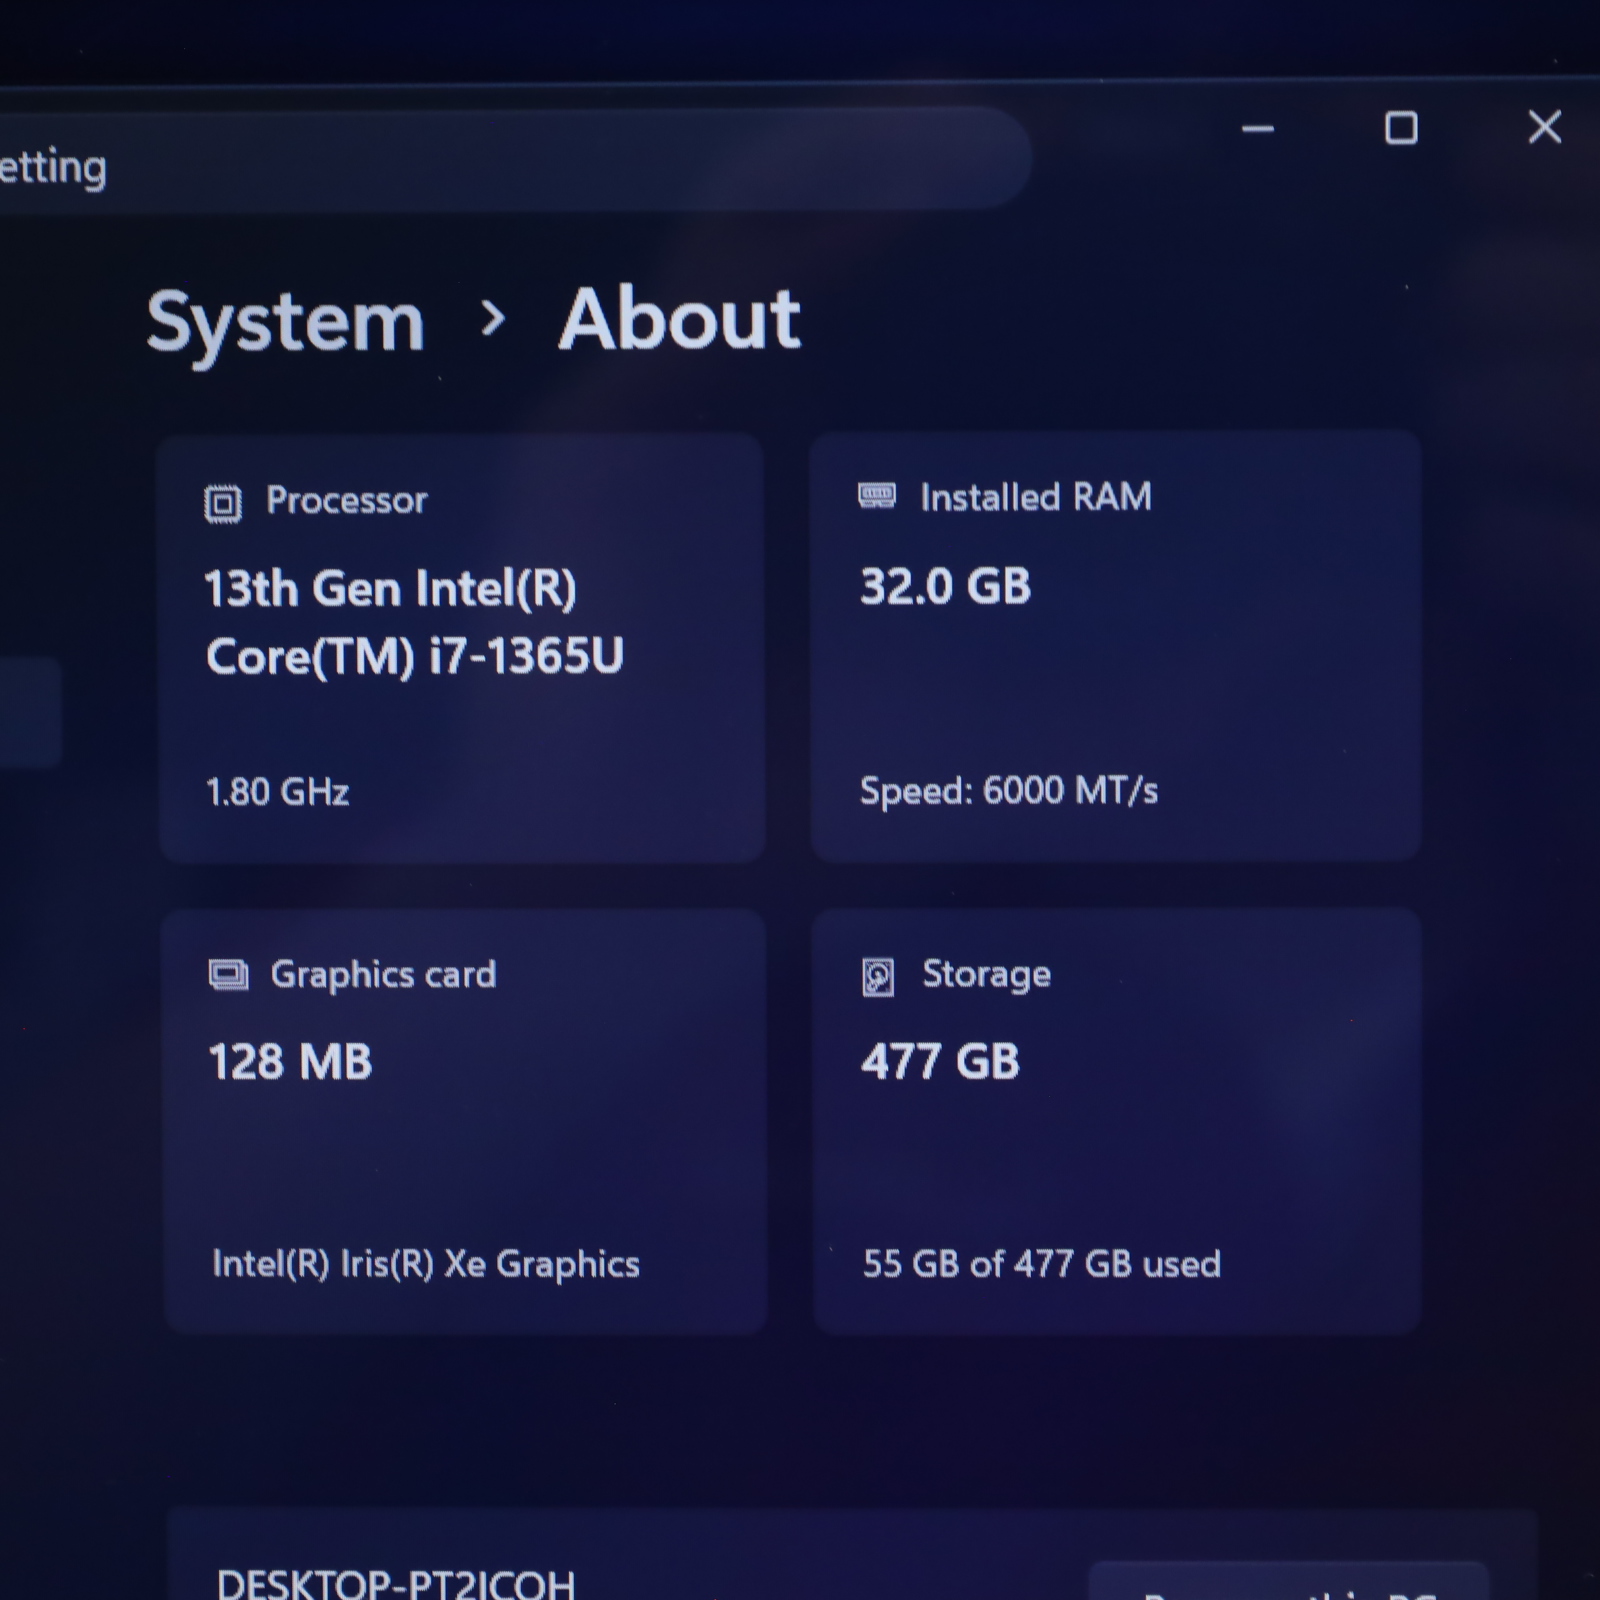The width and height of the screenshot is (1600, 1600).
Task: Click 'Intel(R) Iris(R) Xe Graphics' text
Action: (x=426, y=1264)
